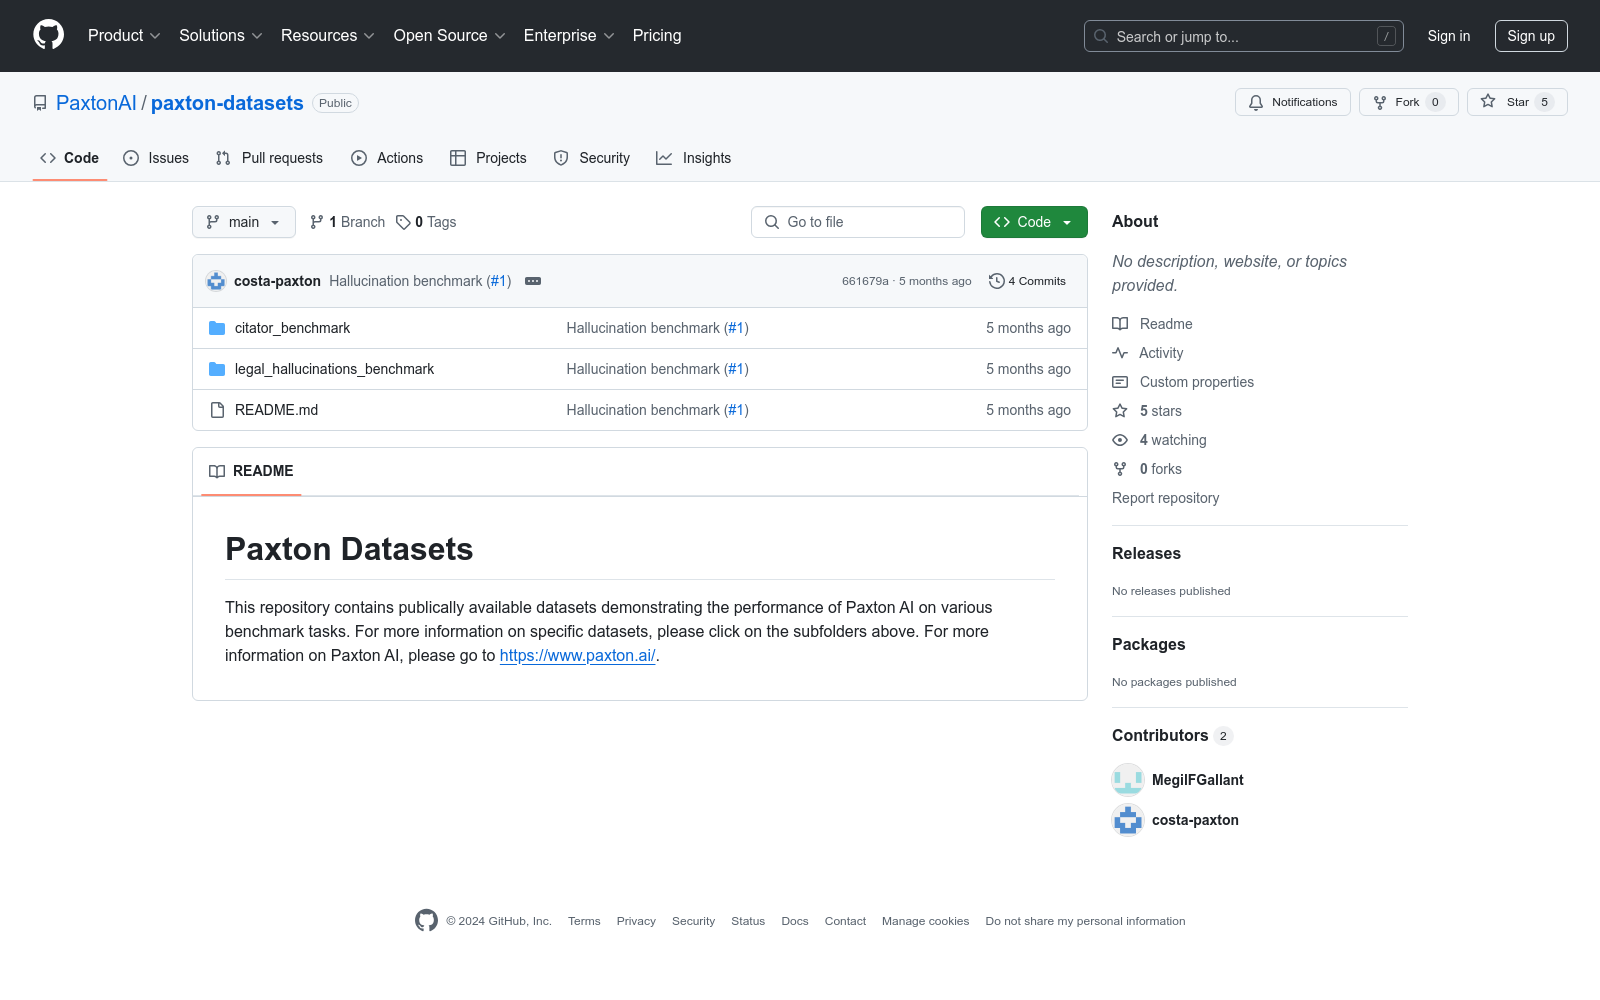Open the GitHub homepage logo
This screenshot has height=1000, width=1600.
coord(48,35)
